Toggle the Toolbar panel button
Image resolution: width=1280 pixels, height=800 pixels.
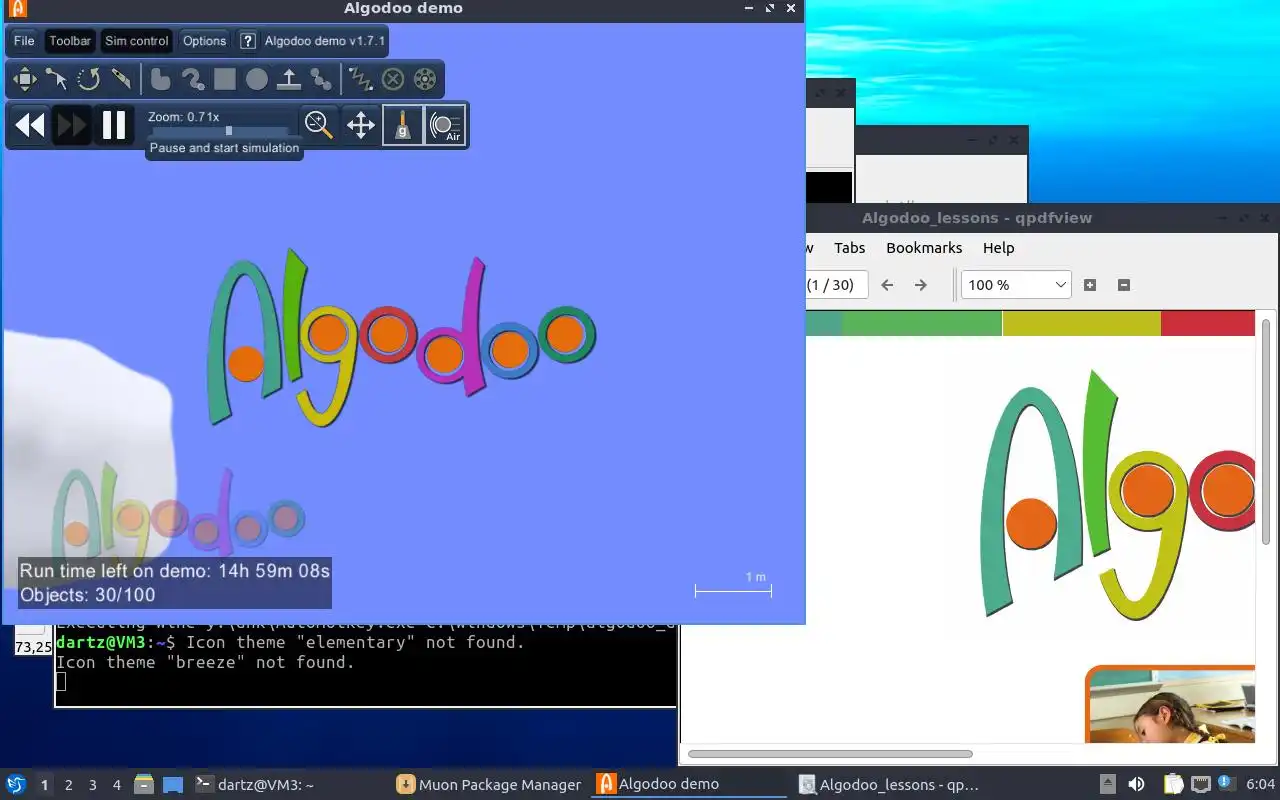pos(70,41)
